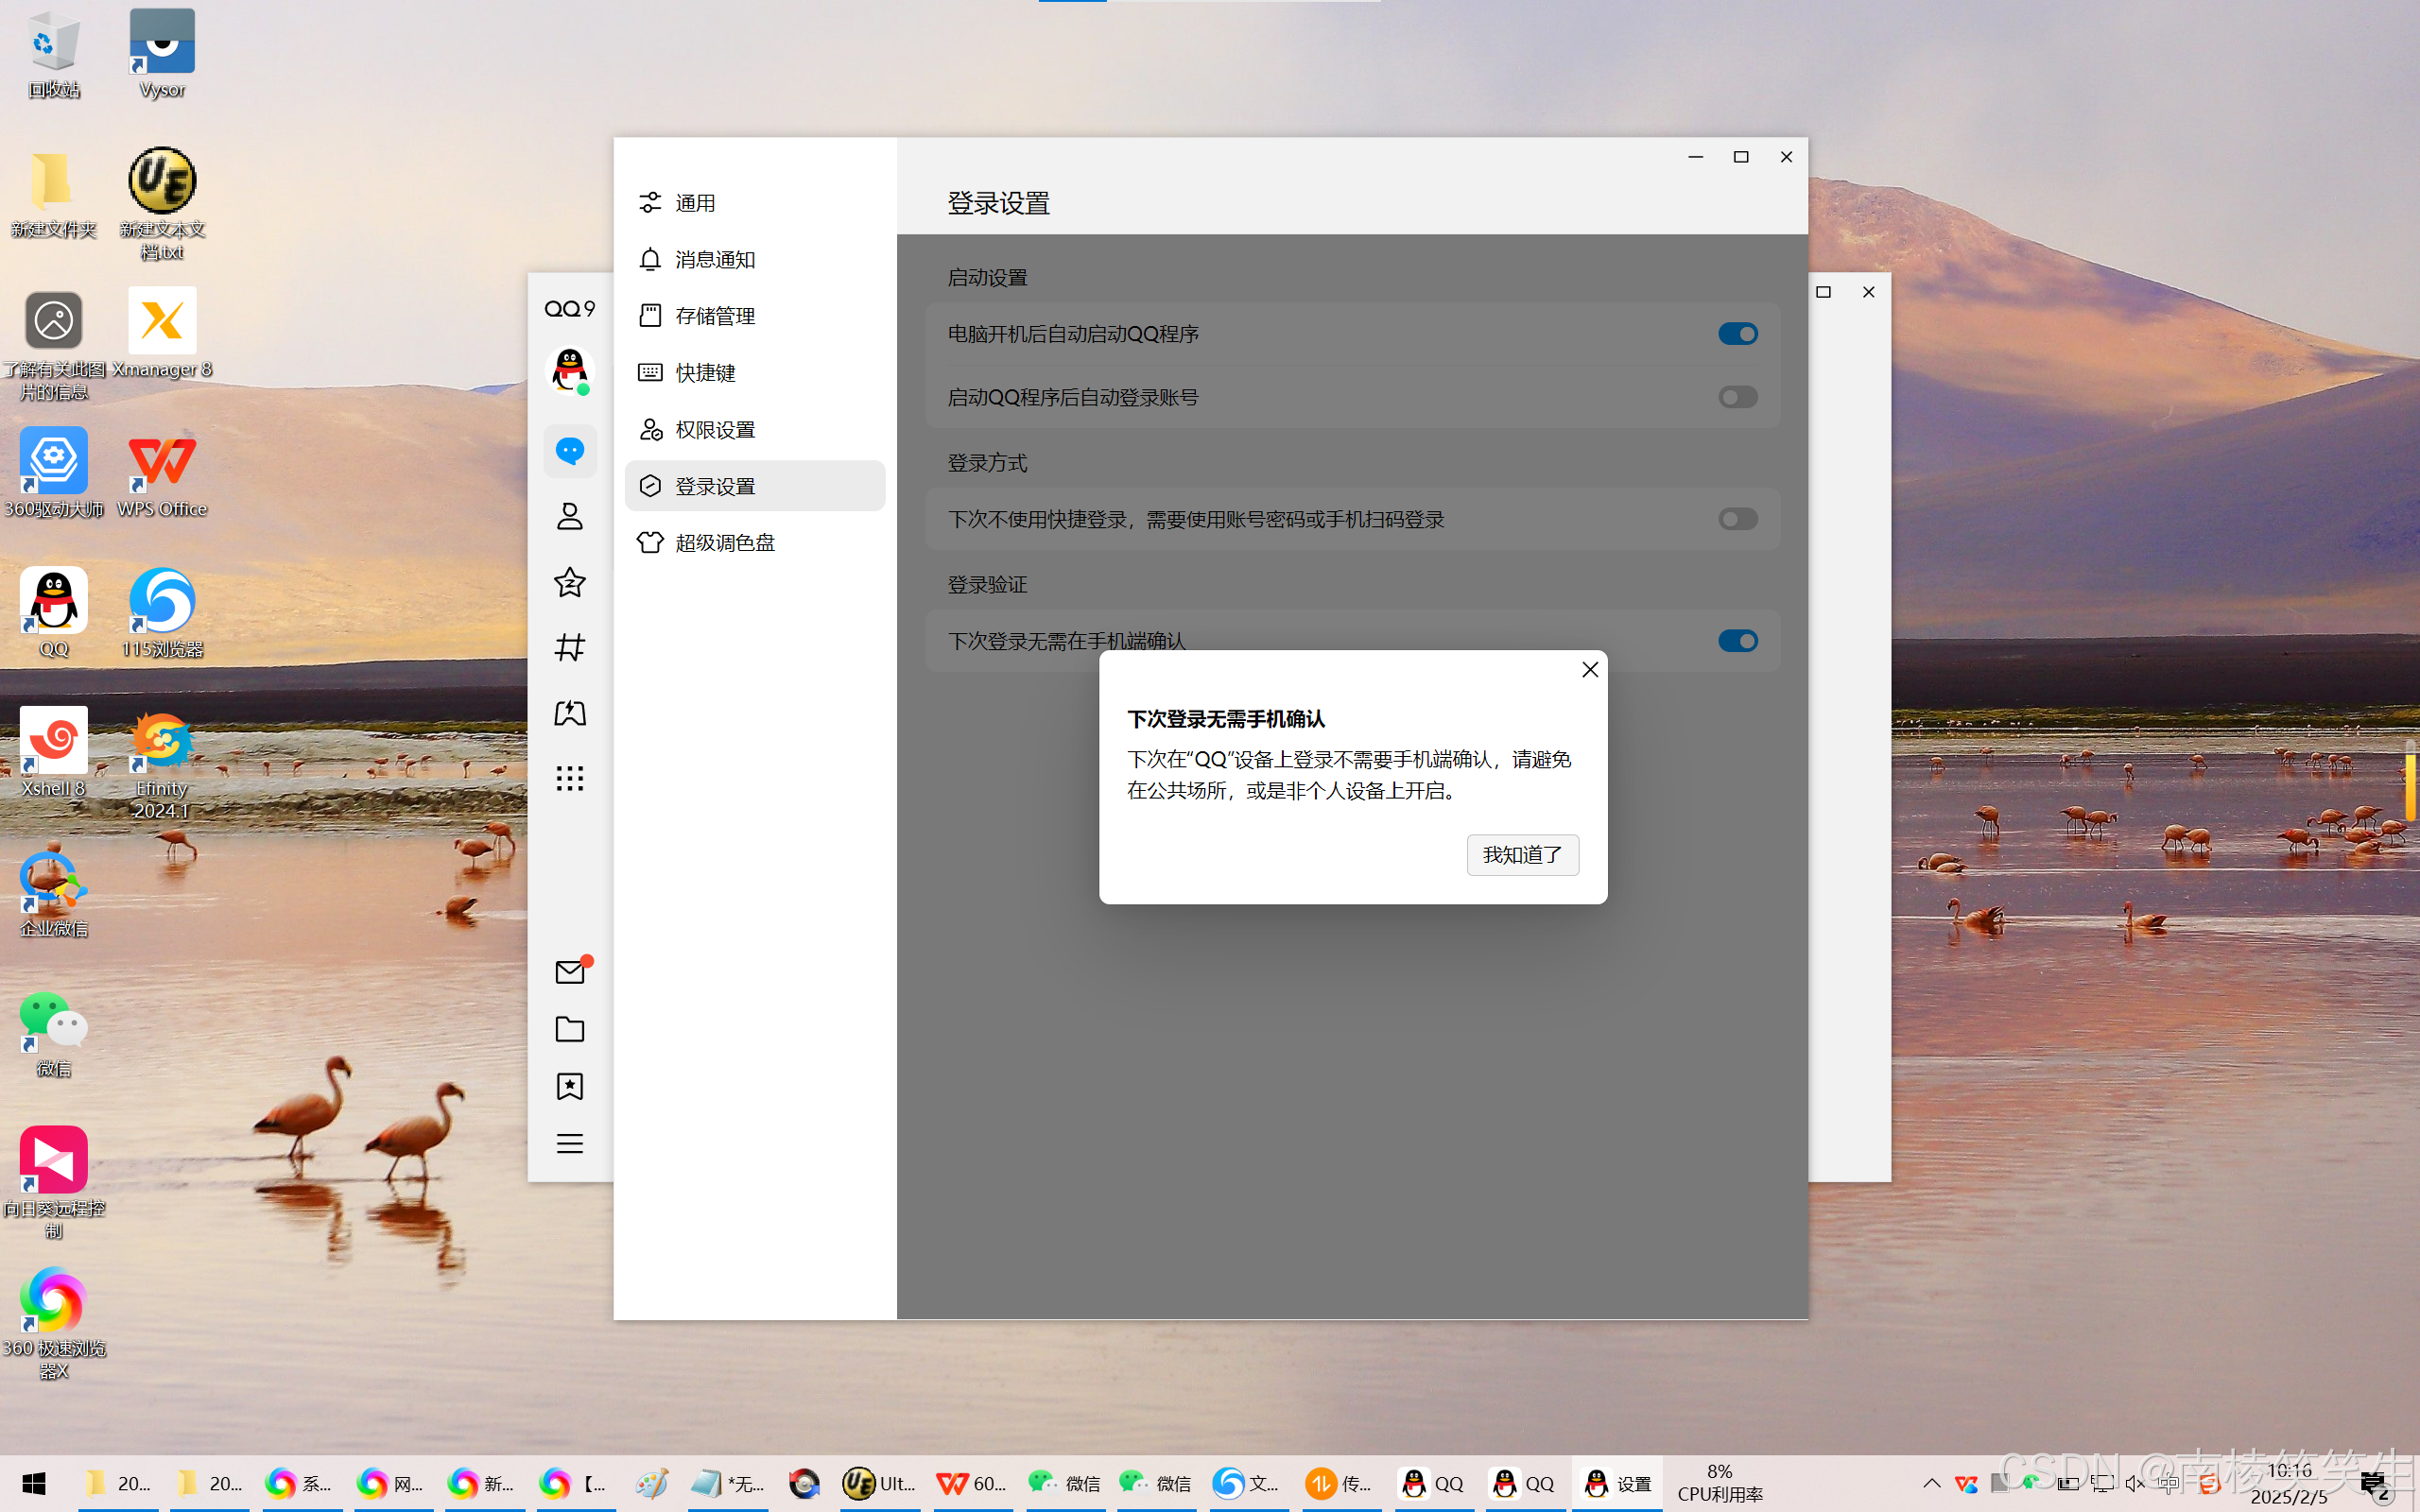Click the 我知道了 button
Viewport: 2420px width, 1512px height.
click(1522, 855)
